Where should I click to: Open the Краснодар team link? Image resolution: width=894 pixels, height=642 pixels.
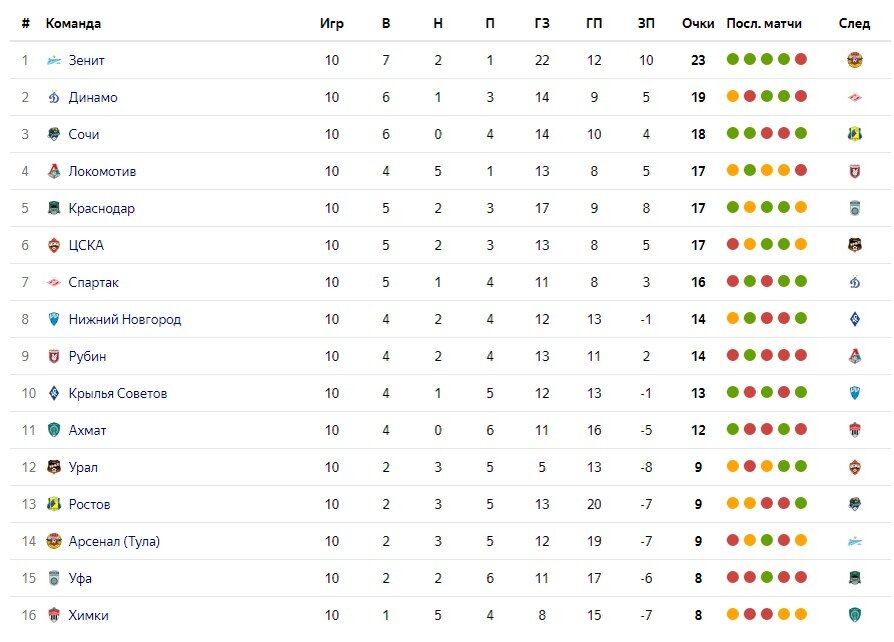[101, 208]
